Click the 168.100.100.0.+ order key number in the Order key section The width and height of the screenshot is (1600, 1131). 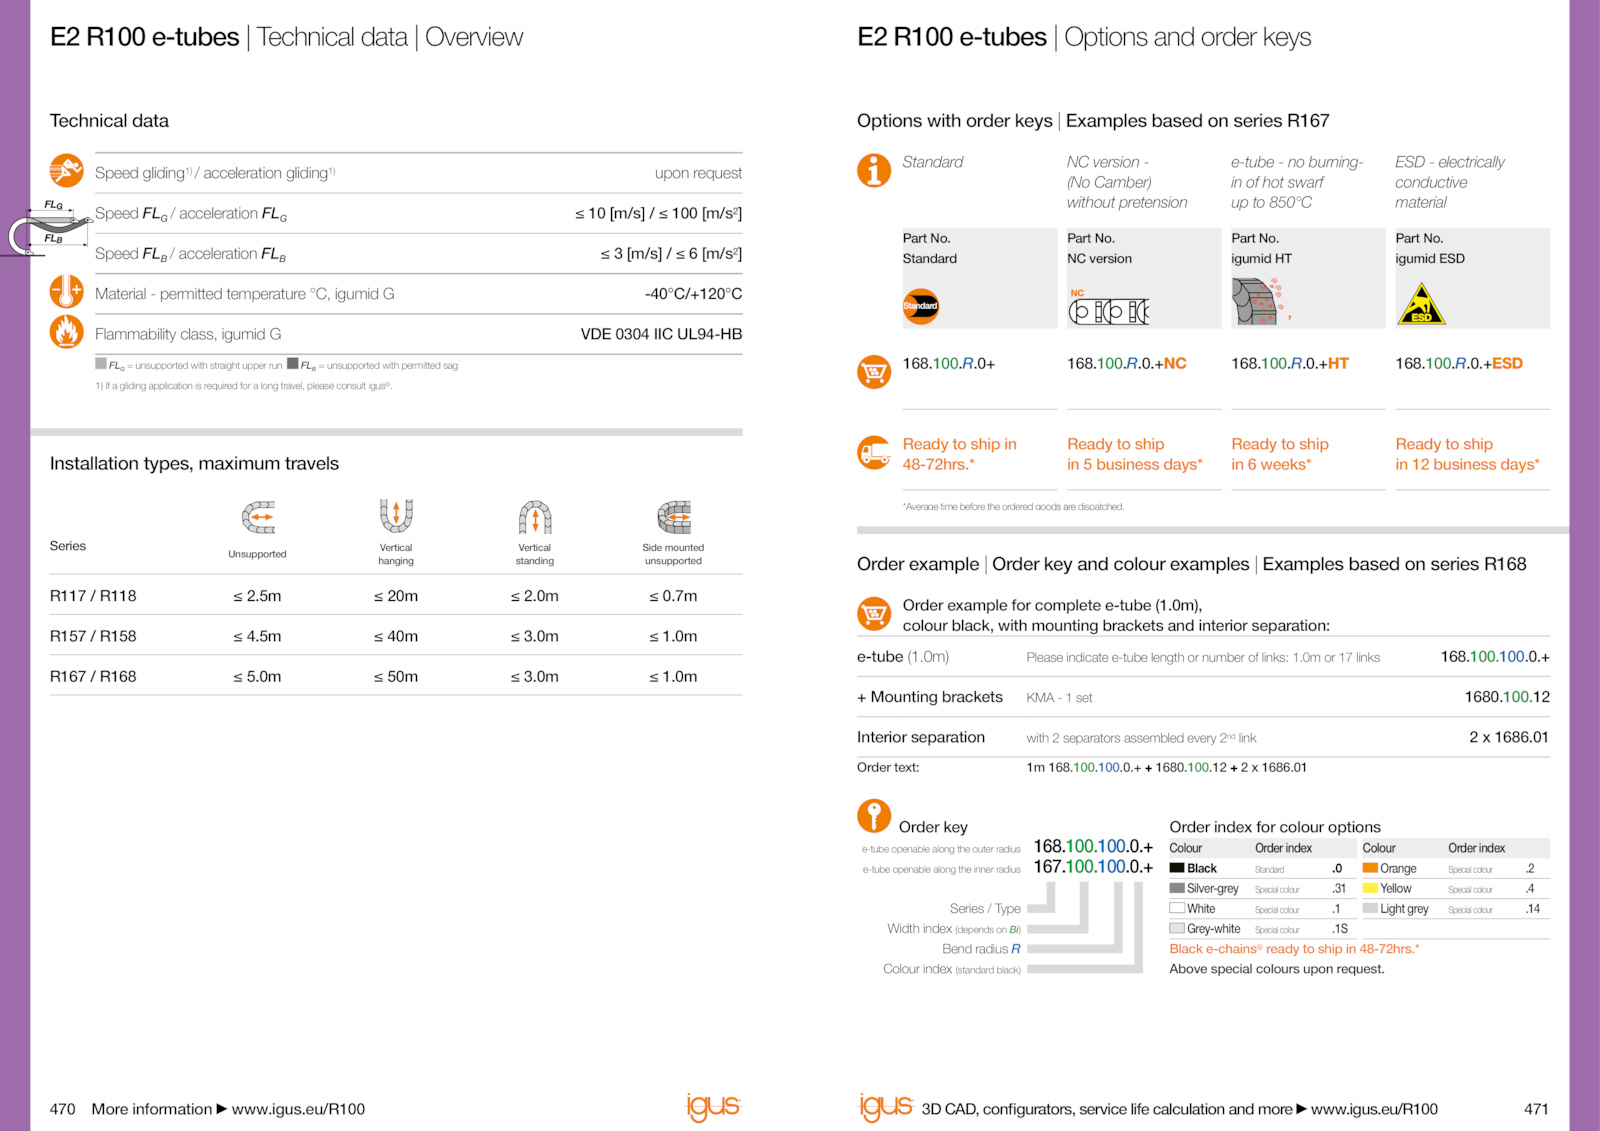tap(1093, 847)
